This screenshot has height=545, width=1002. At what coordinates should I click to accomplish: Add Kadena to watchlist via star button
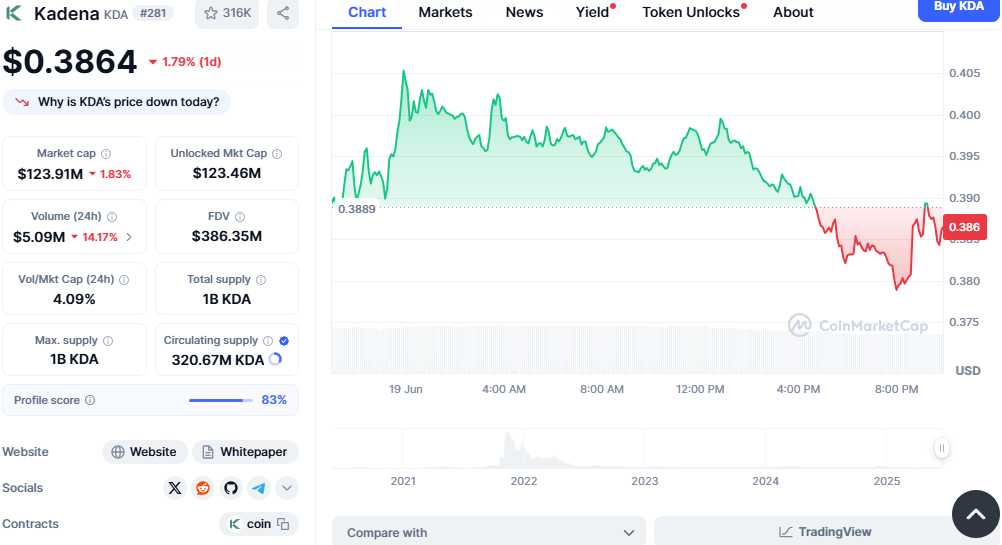click(227, 13)
